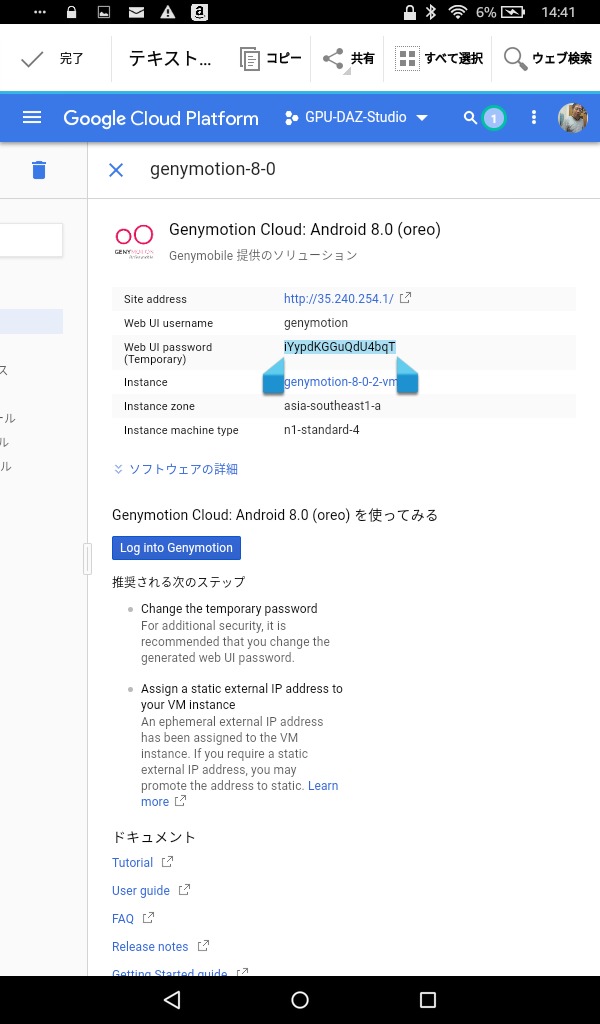Tap the コピー copy button
This screenshot has width=600, height=1024.
coord(270,59)
